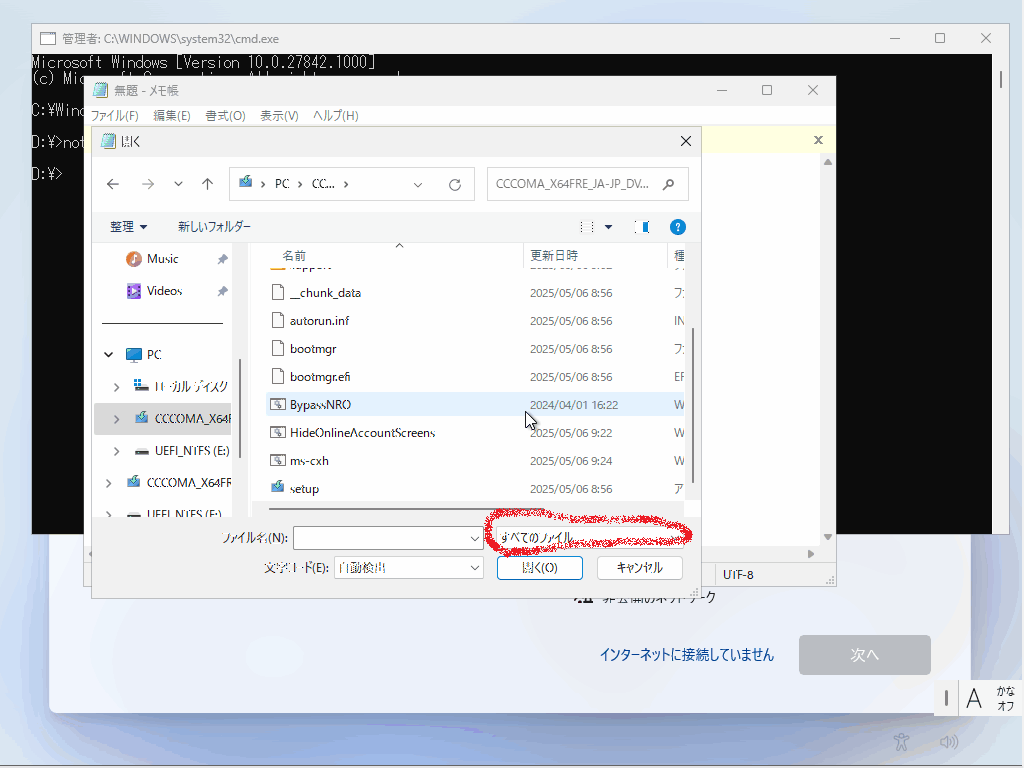Open the すべてのファイル file type dropdown

[x=588, y=537]
